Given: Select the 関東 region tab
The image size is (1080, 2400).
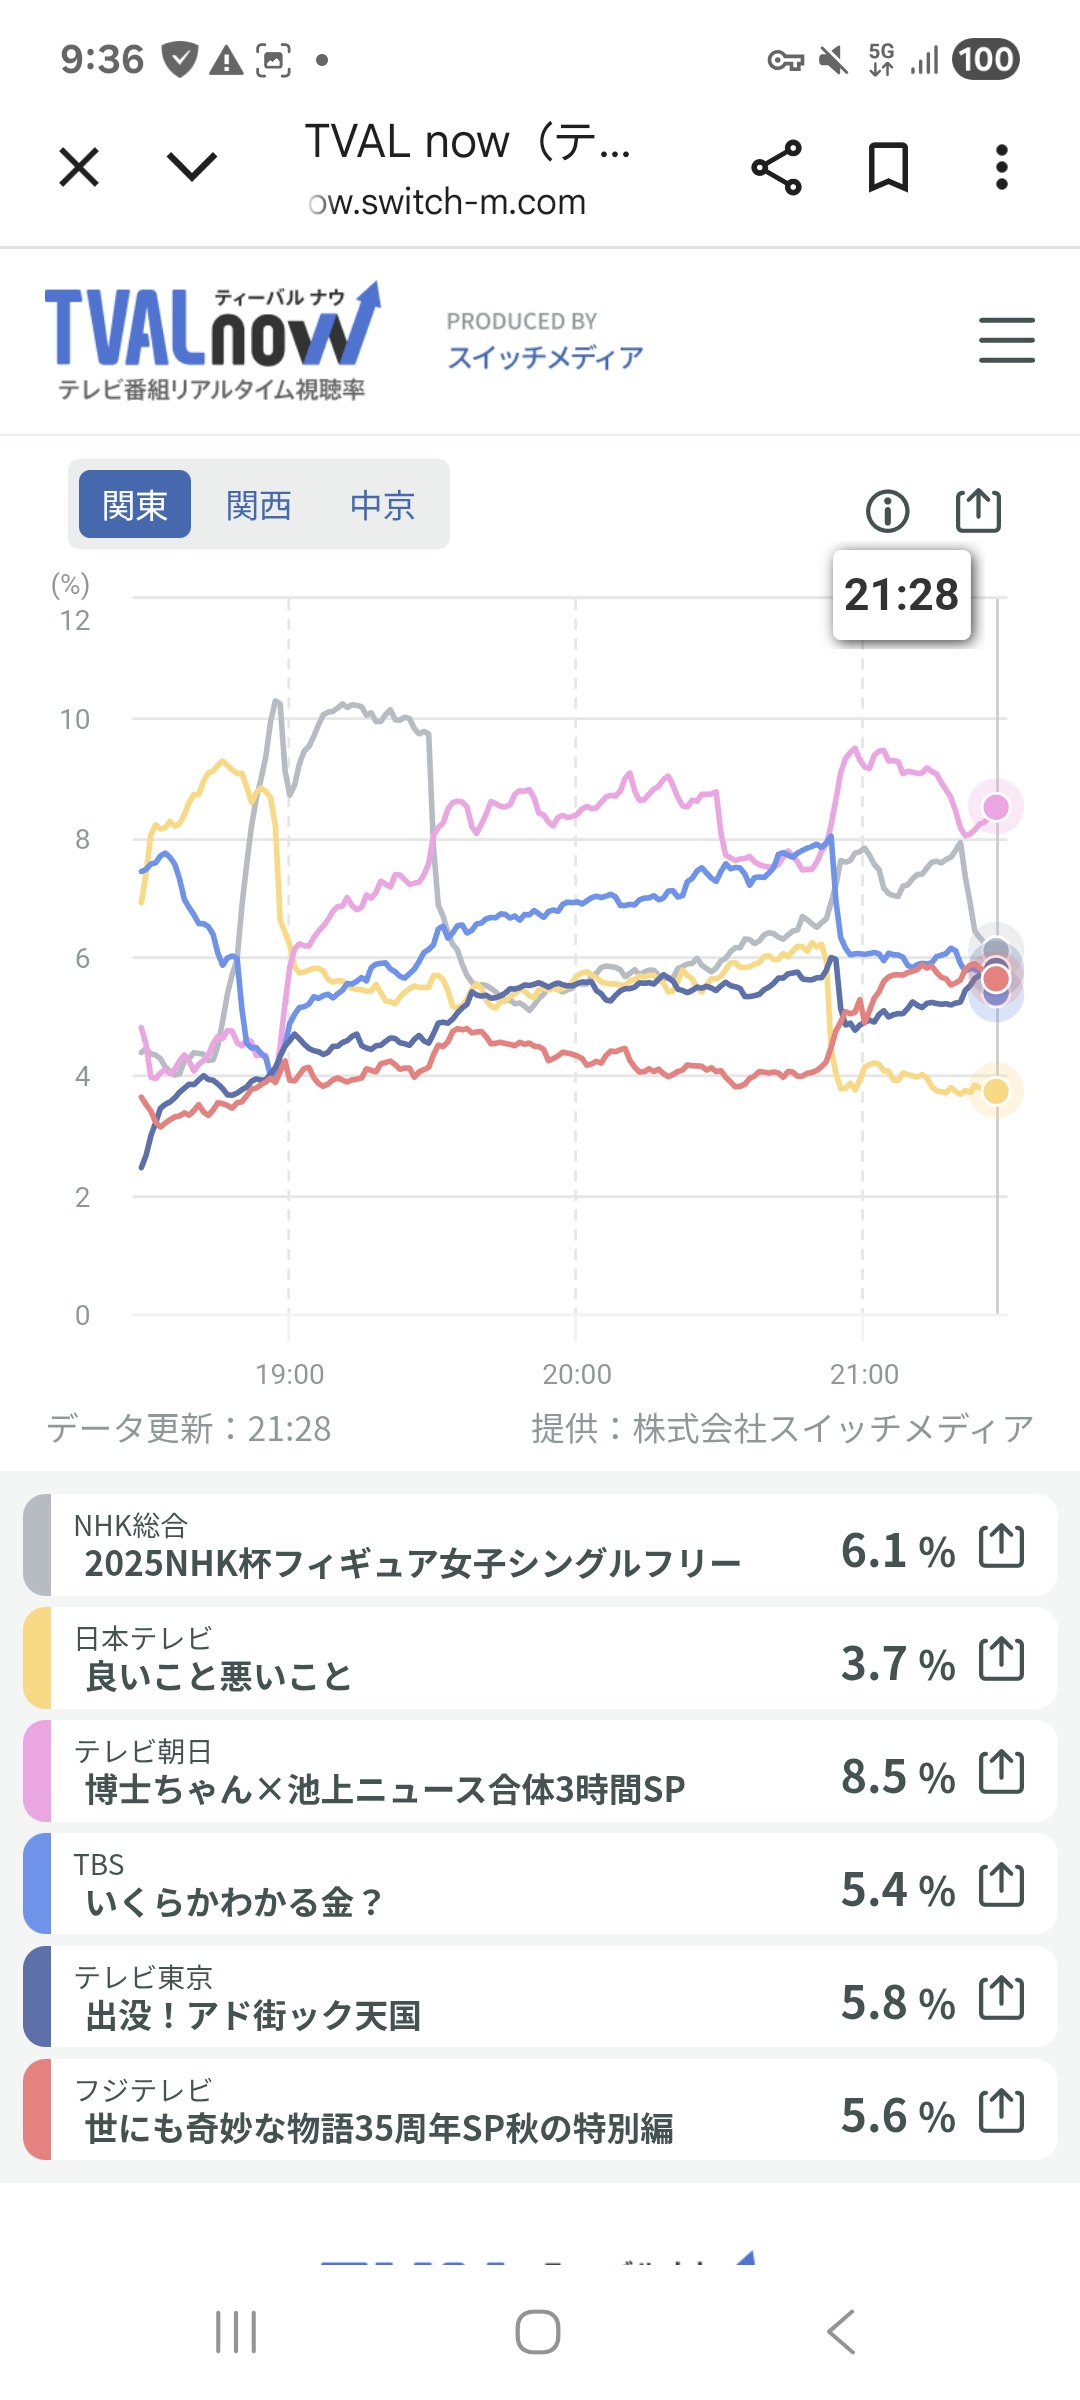Looking at the screenshot, I should (x=135, y=505).
